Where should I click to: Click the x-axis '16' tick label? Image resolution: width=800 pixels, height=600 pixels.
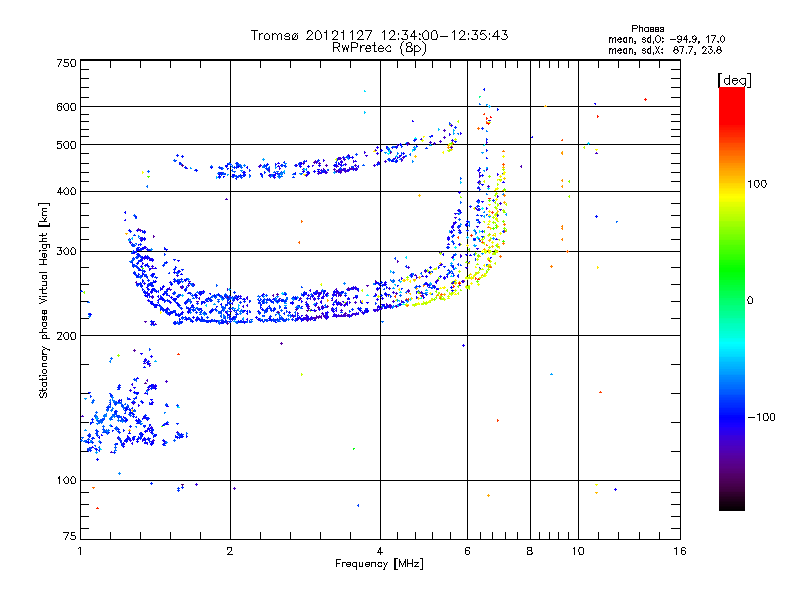(680, 551)
